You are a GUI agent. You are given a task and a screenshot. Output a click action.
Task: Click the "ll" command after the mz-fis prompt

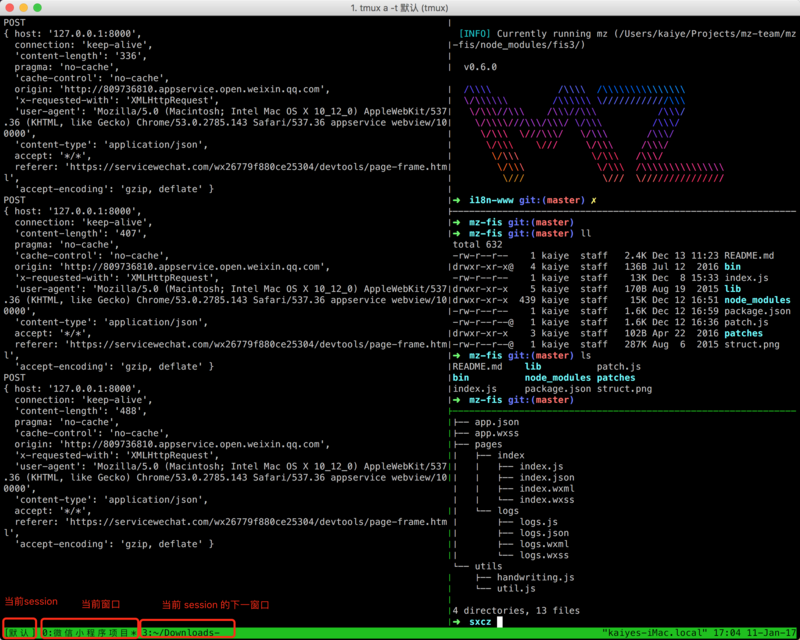point(586,233)
